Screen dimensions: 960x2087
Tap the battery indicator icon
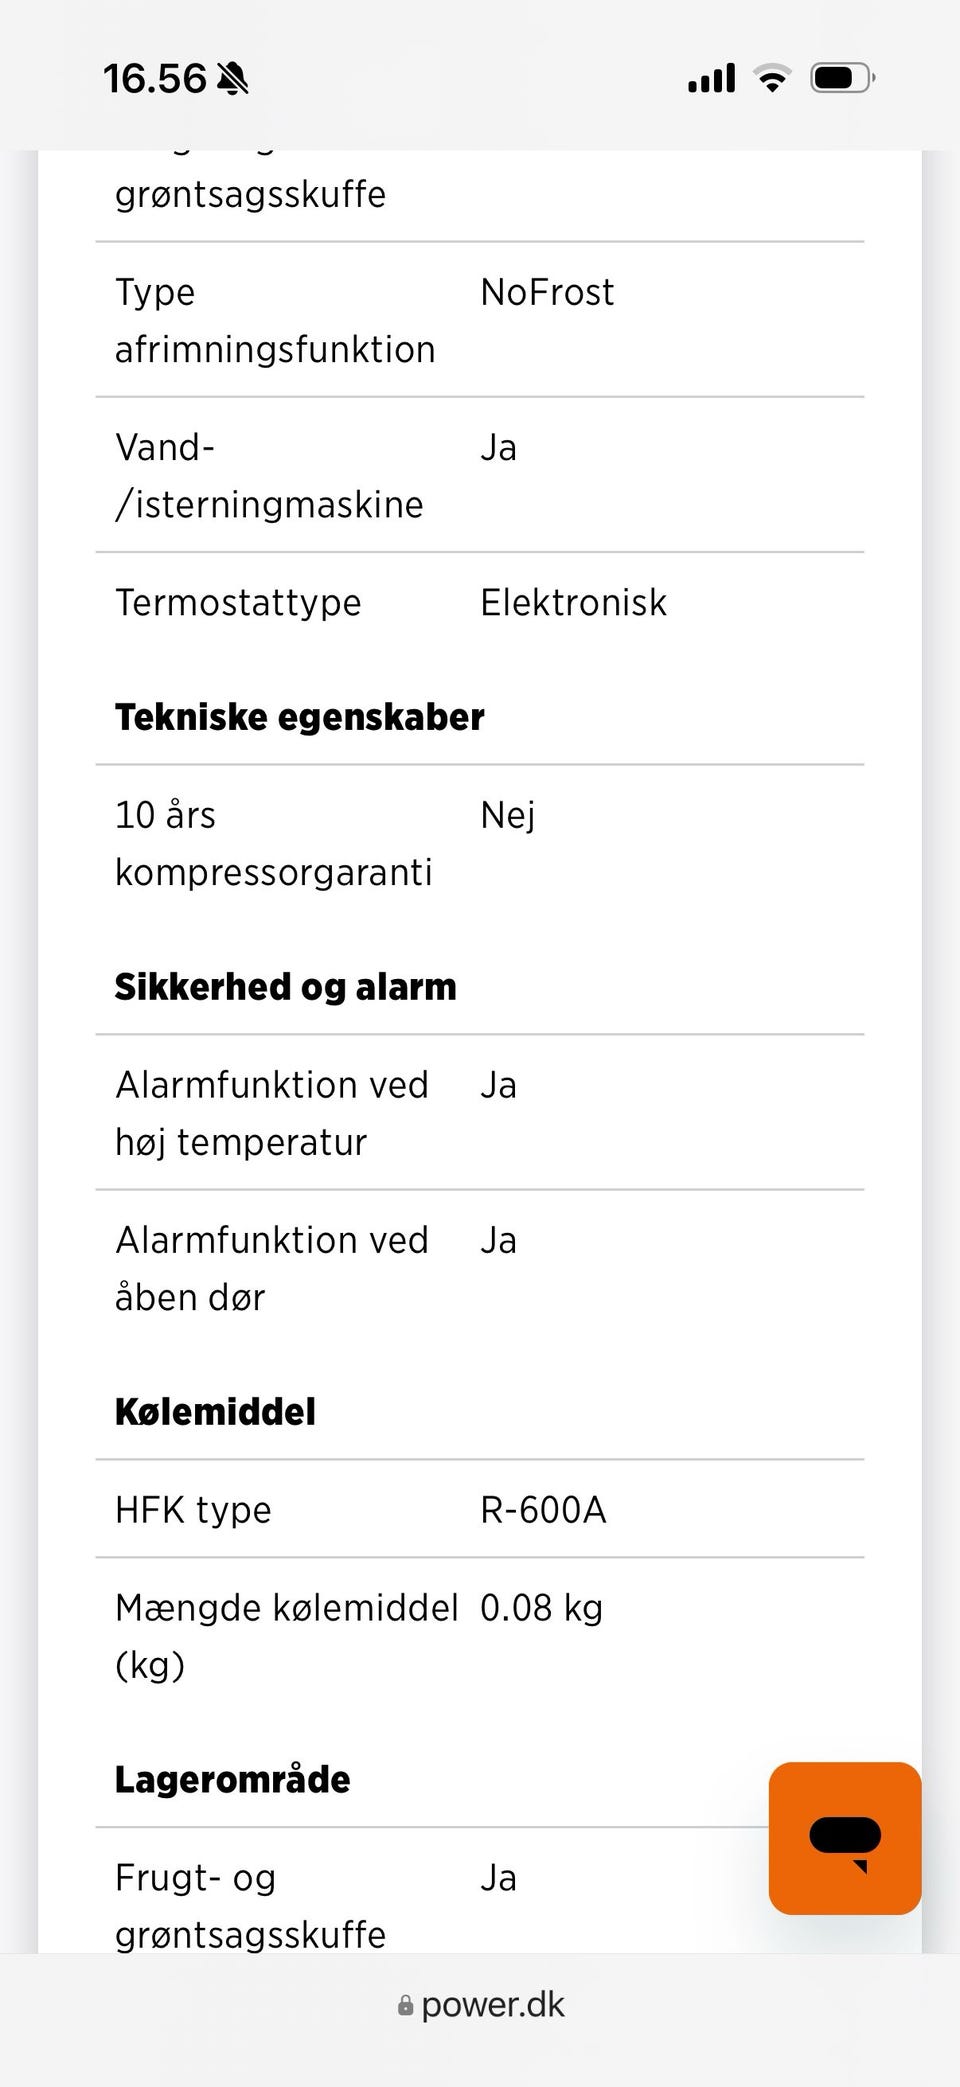coord(843,77)
